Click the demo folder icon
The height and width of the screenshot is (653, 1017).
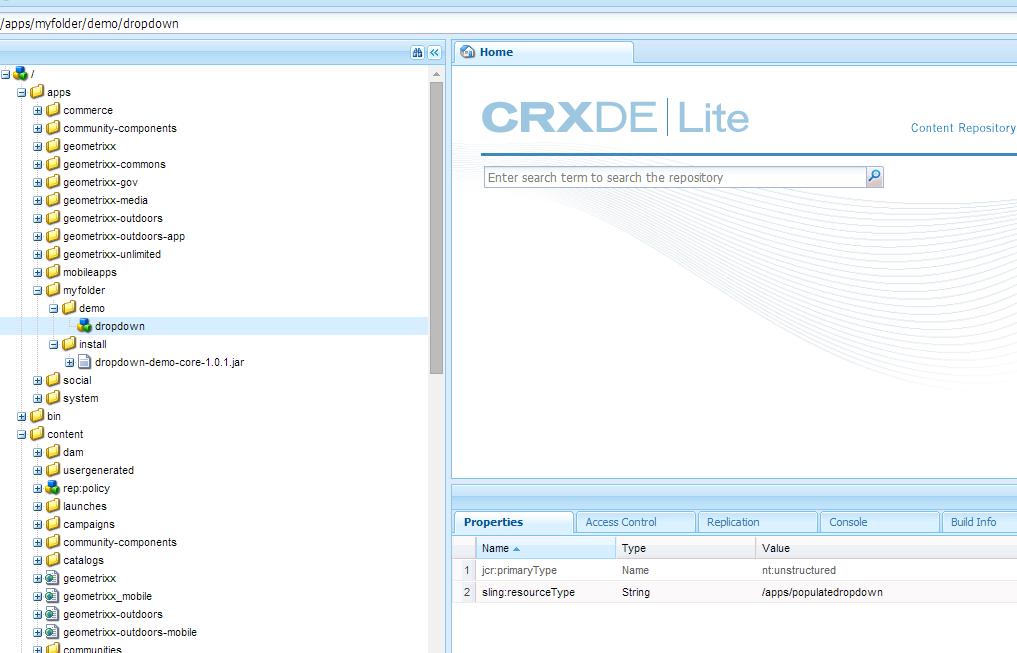coord(69,308)
